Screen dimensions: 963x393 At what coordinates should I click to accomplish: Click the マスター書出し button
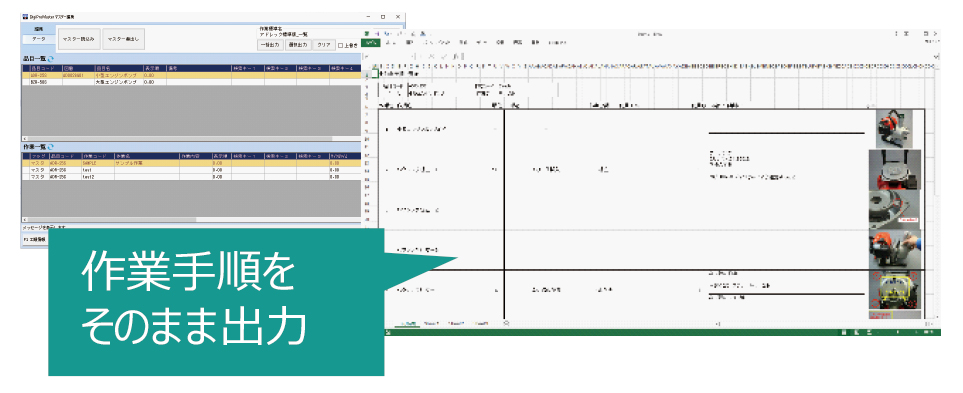pos(123,39)
